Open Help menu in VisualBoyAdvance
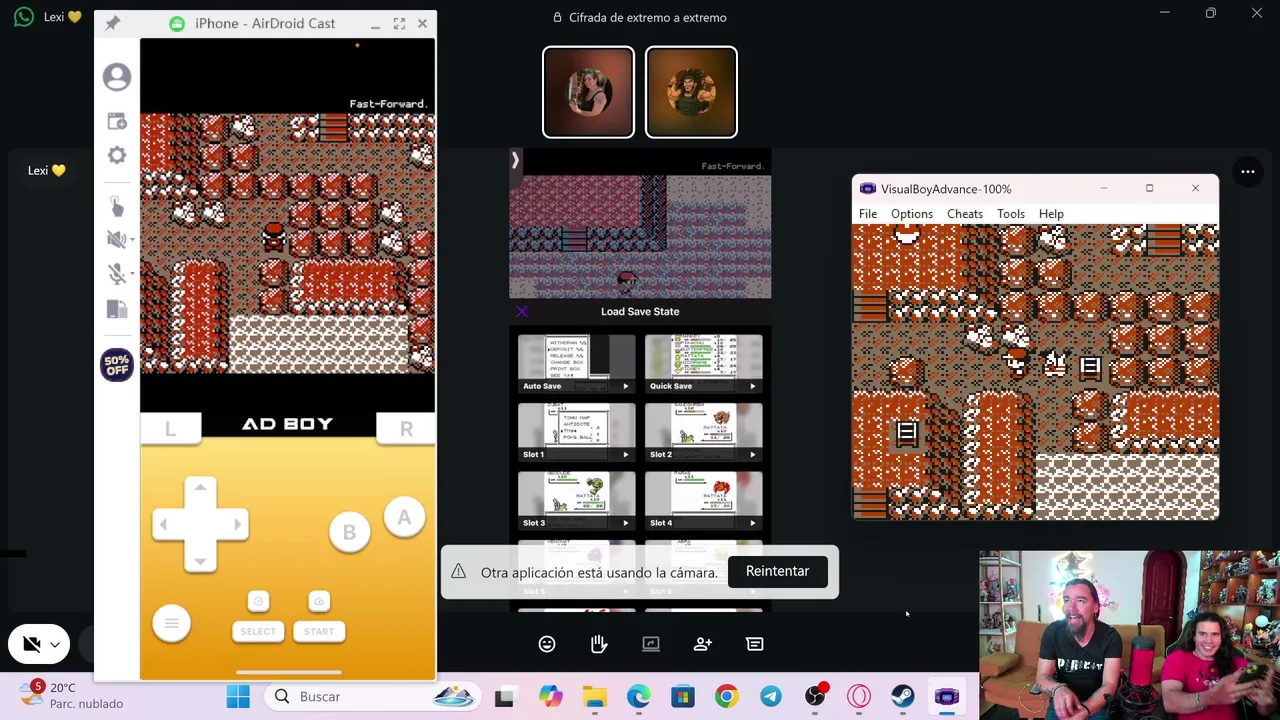This screenshot has width=1280, height=720. coord(1051,214)
